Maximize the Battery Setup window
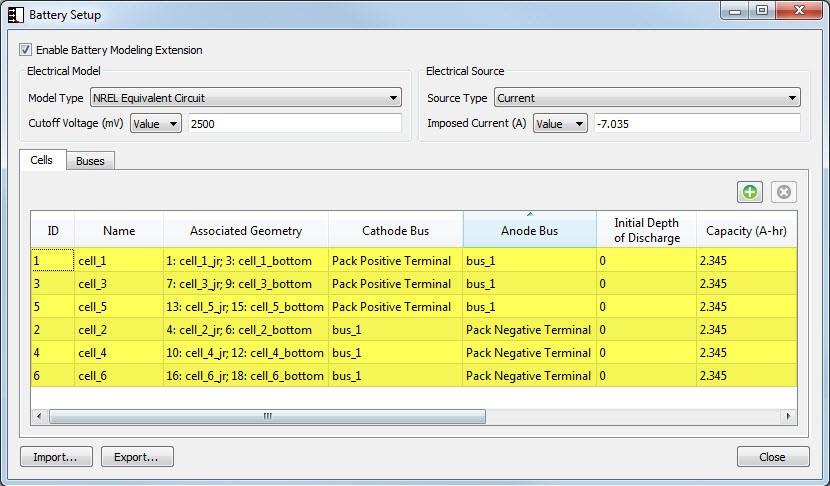 tap(762, 11)
